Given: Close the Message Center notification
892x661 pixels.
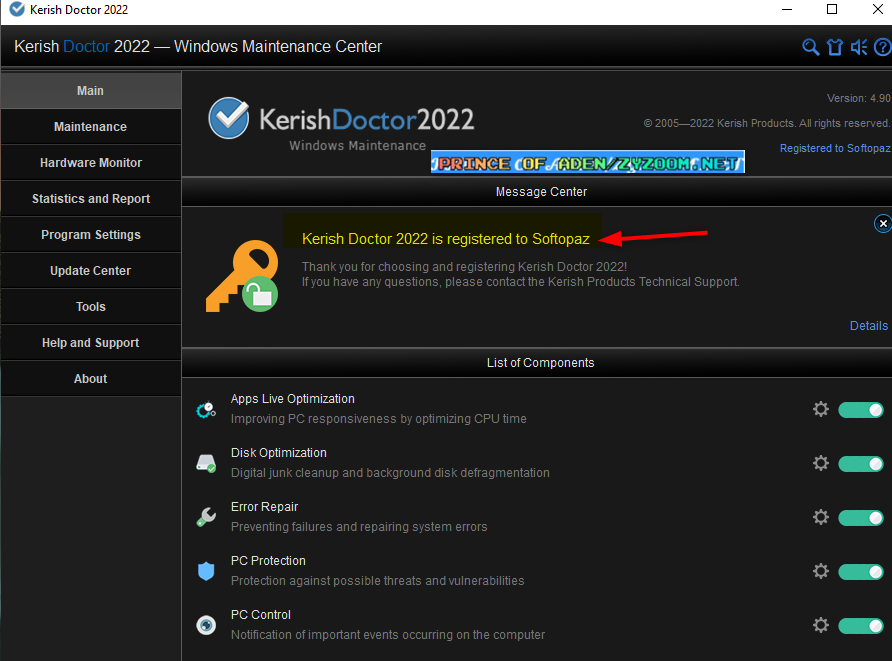Looking at the screenshot, I should click(882, 224).
